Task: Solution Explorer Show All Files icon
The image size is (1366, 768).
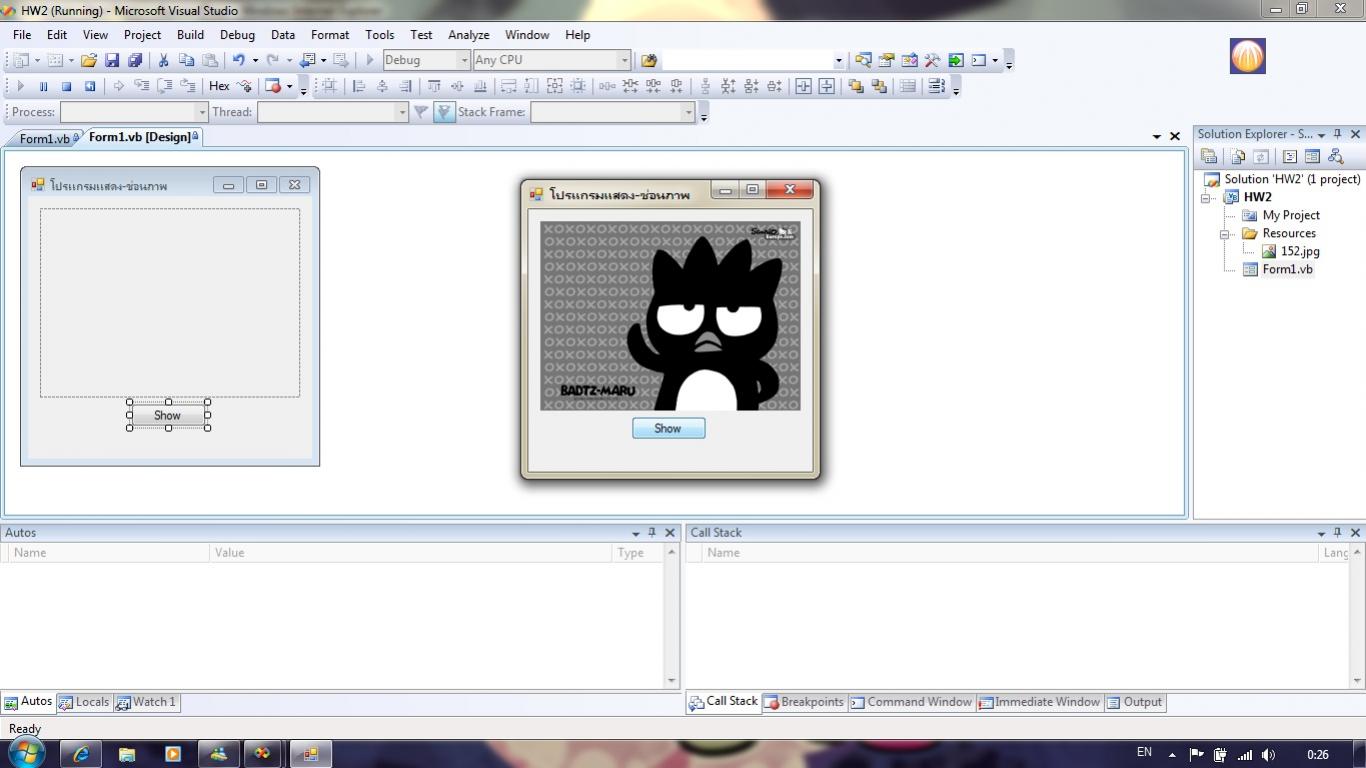Action: pyautogui.click(x=1238, y=156)
